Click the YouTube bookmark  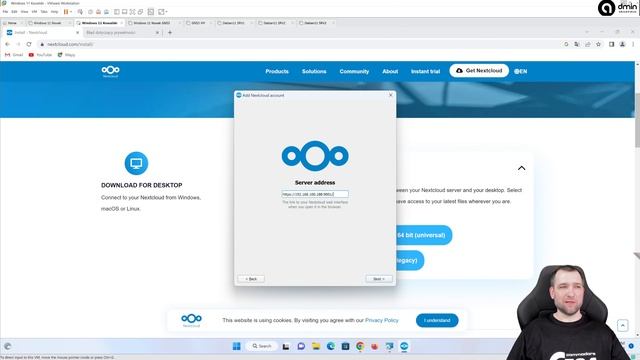(40, 55)
